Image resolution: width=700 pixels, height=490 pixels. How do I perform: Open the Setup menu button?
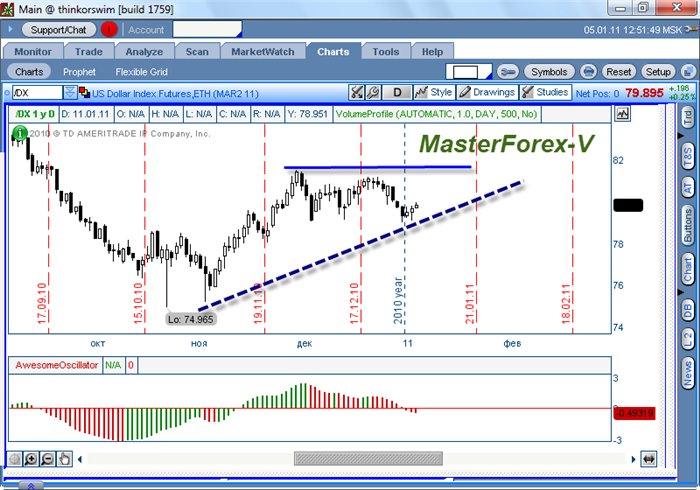(658, 72)
